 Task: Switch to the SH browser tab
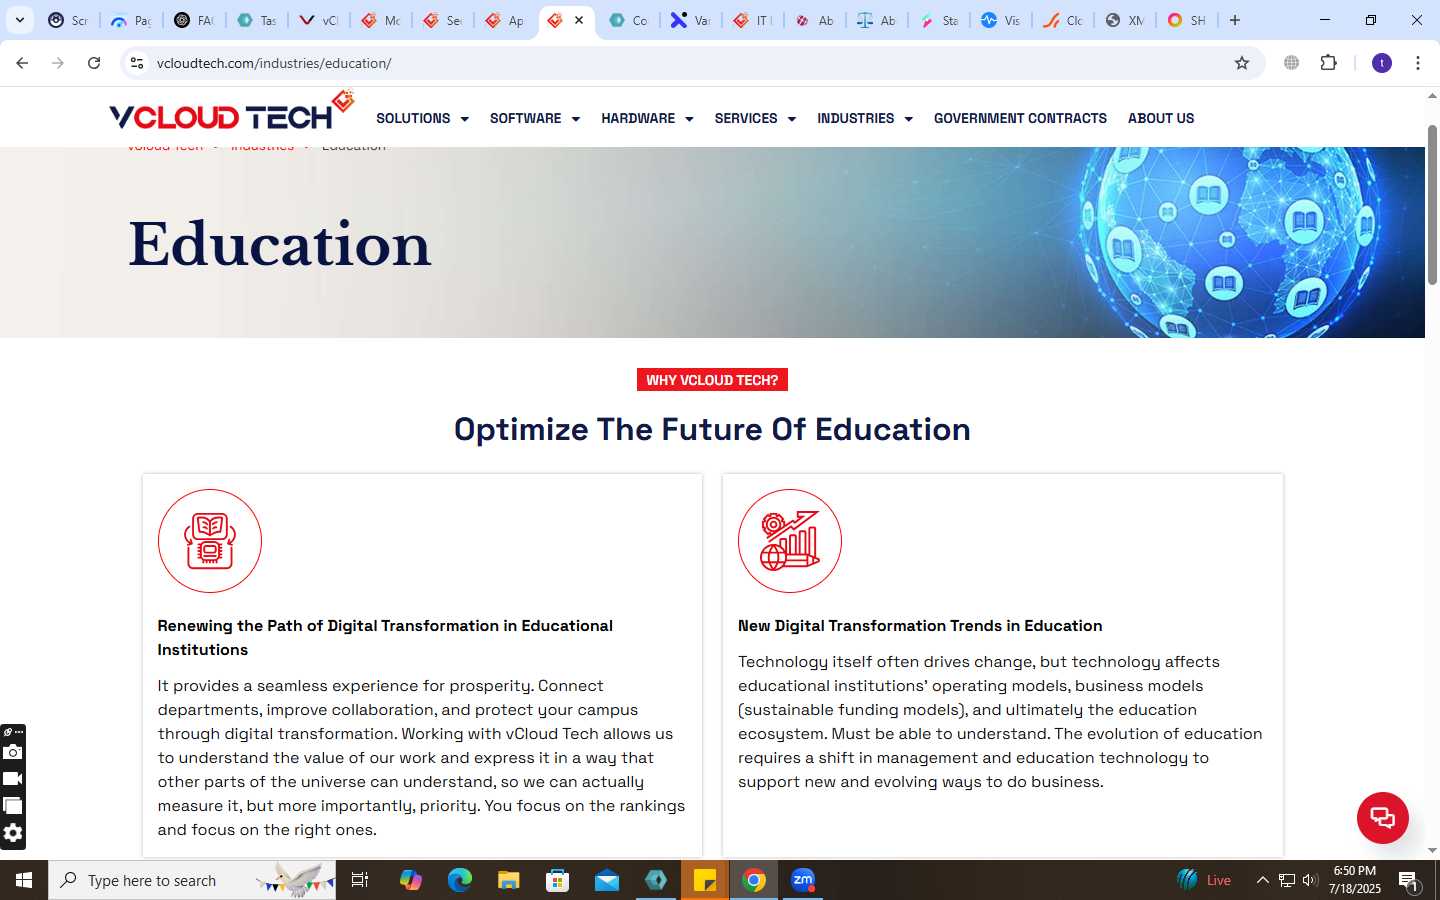coord(1187,20)
